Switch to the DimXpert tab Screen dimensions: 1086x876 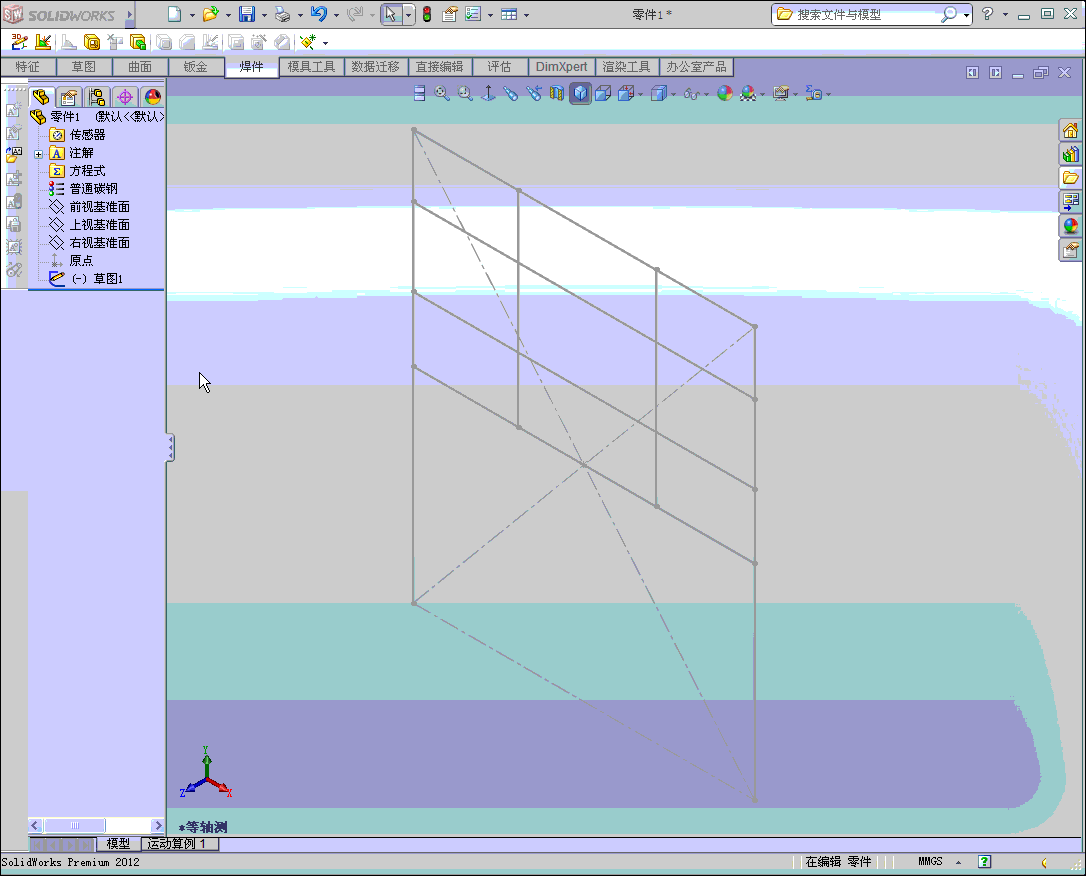coord(561,66)
